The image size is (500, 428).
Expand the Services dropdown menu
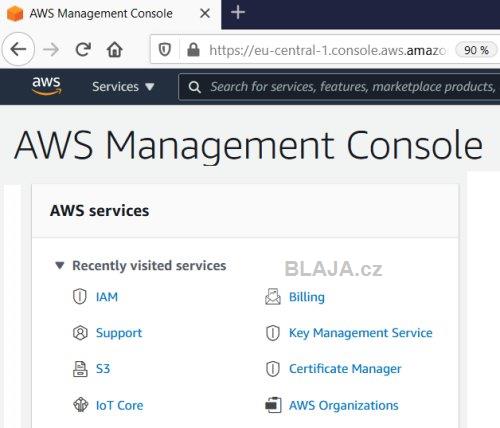click(123, 87)
